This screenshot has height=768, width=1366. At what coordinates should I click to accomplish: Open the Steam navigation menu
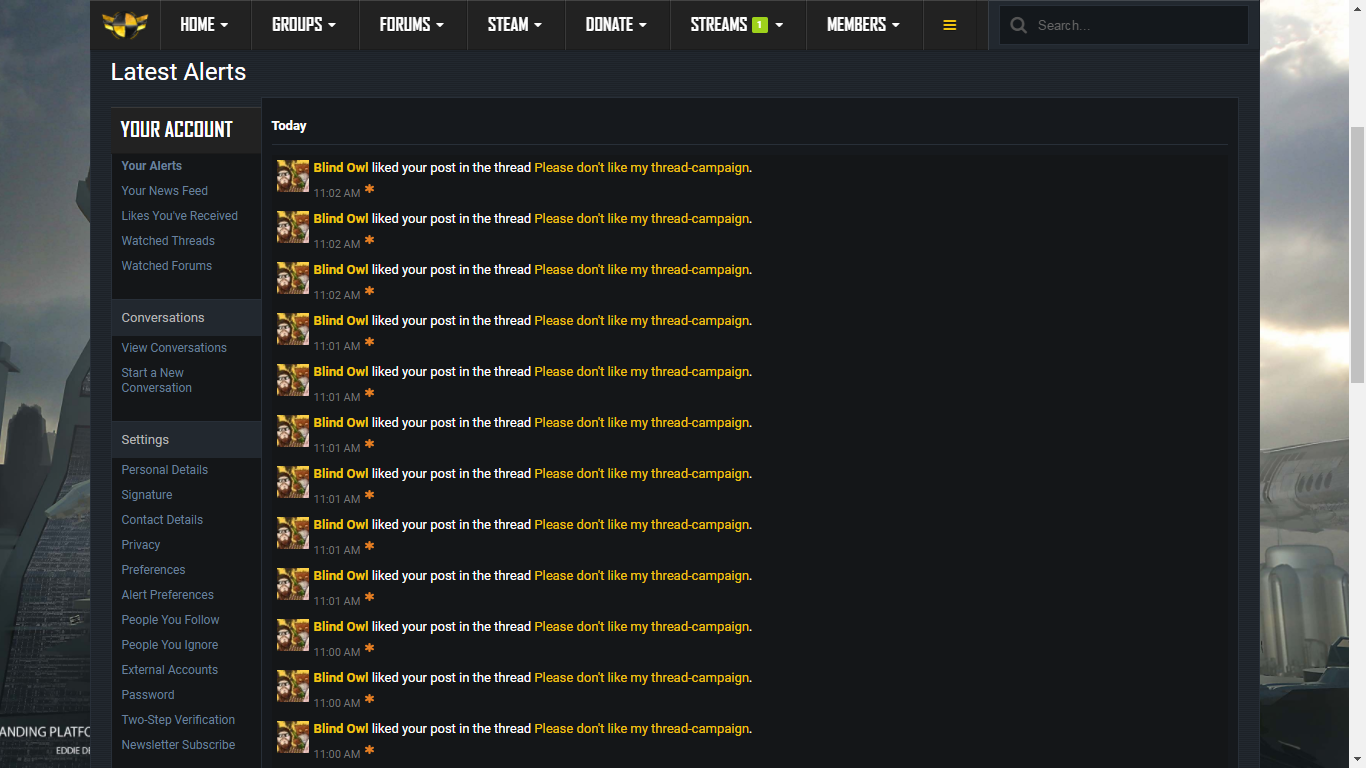click(515, 25)
